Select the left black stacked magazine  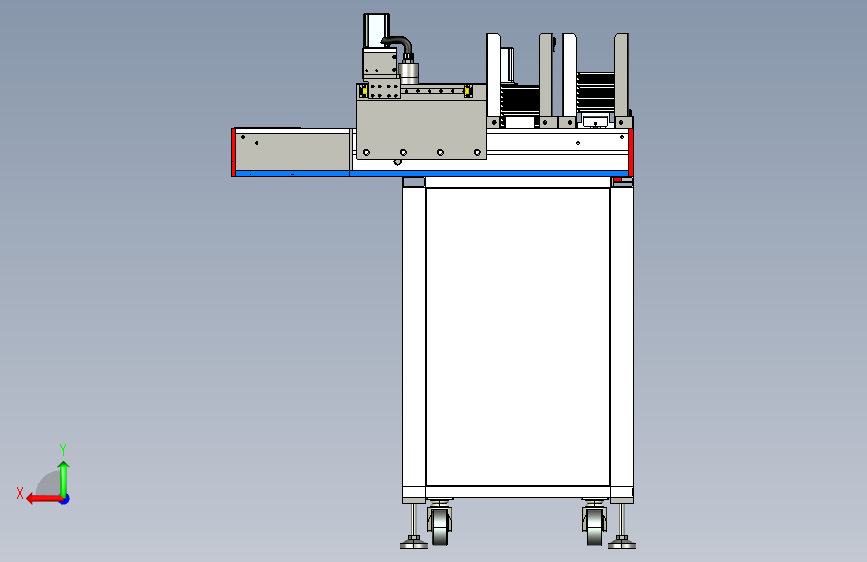(520, 100)
